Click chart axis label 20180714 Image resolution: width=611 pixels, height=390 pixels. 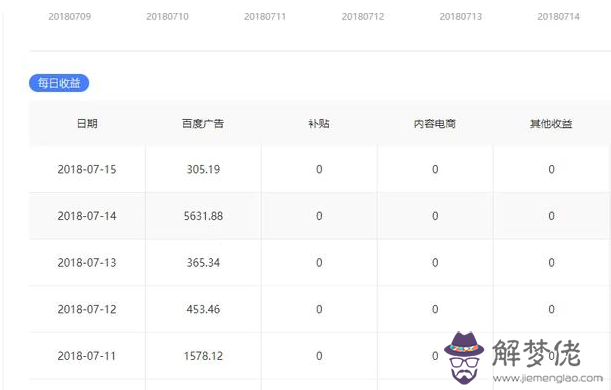[558, 17]
